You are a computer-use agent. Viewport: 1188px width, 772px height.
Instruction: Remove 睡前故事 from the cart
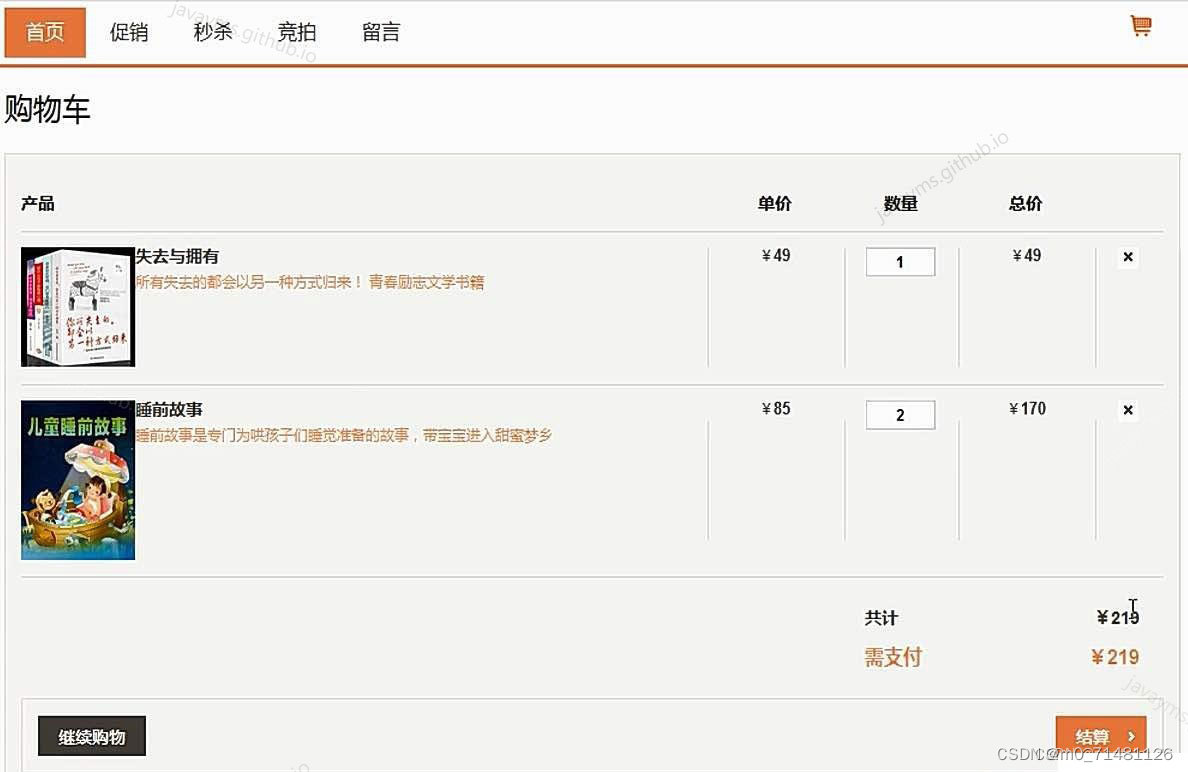click(x=1128, y=410)
